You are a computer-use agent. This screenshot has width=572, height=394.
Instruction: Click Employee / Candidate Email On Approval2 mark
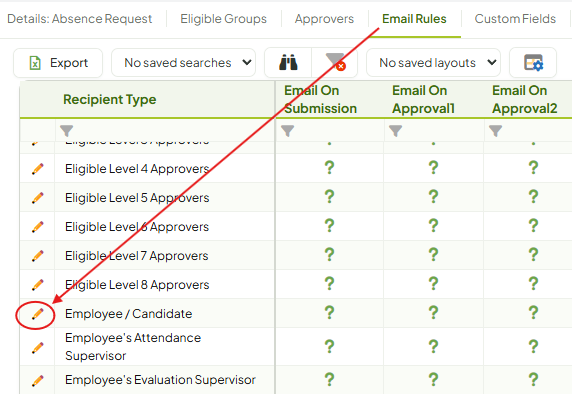533,313
